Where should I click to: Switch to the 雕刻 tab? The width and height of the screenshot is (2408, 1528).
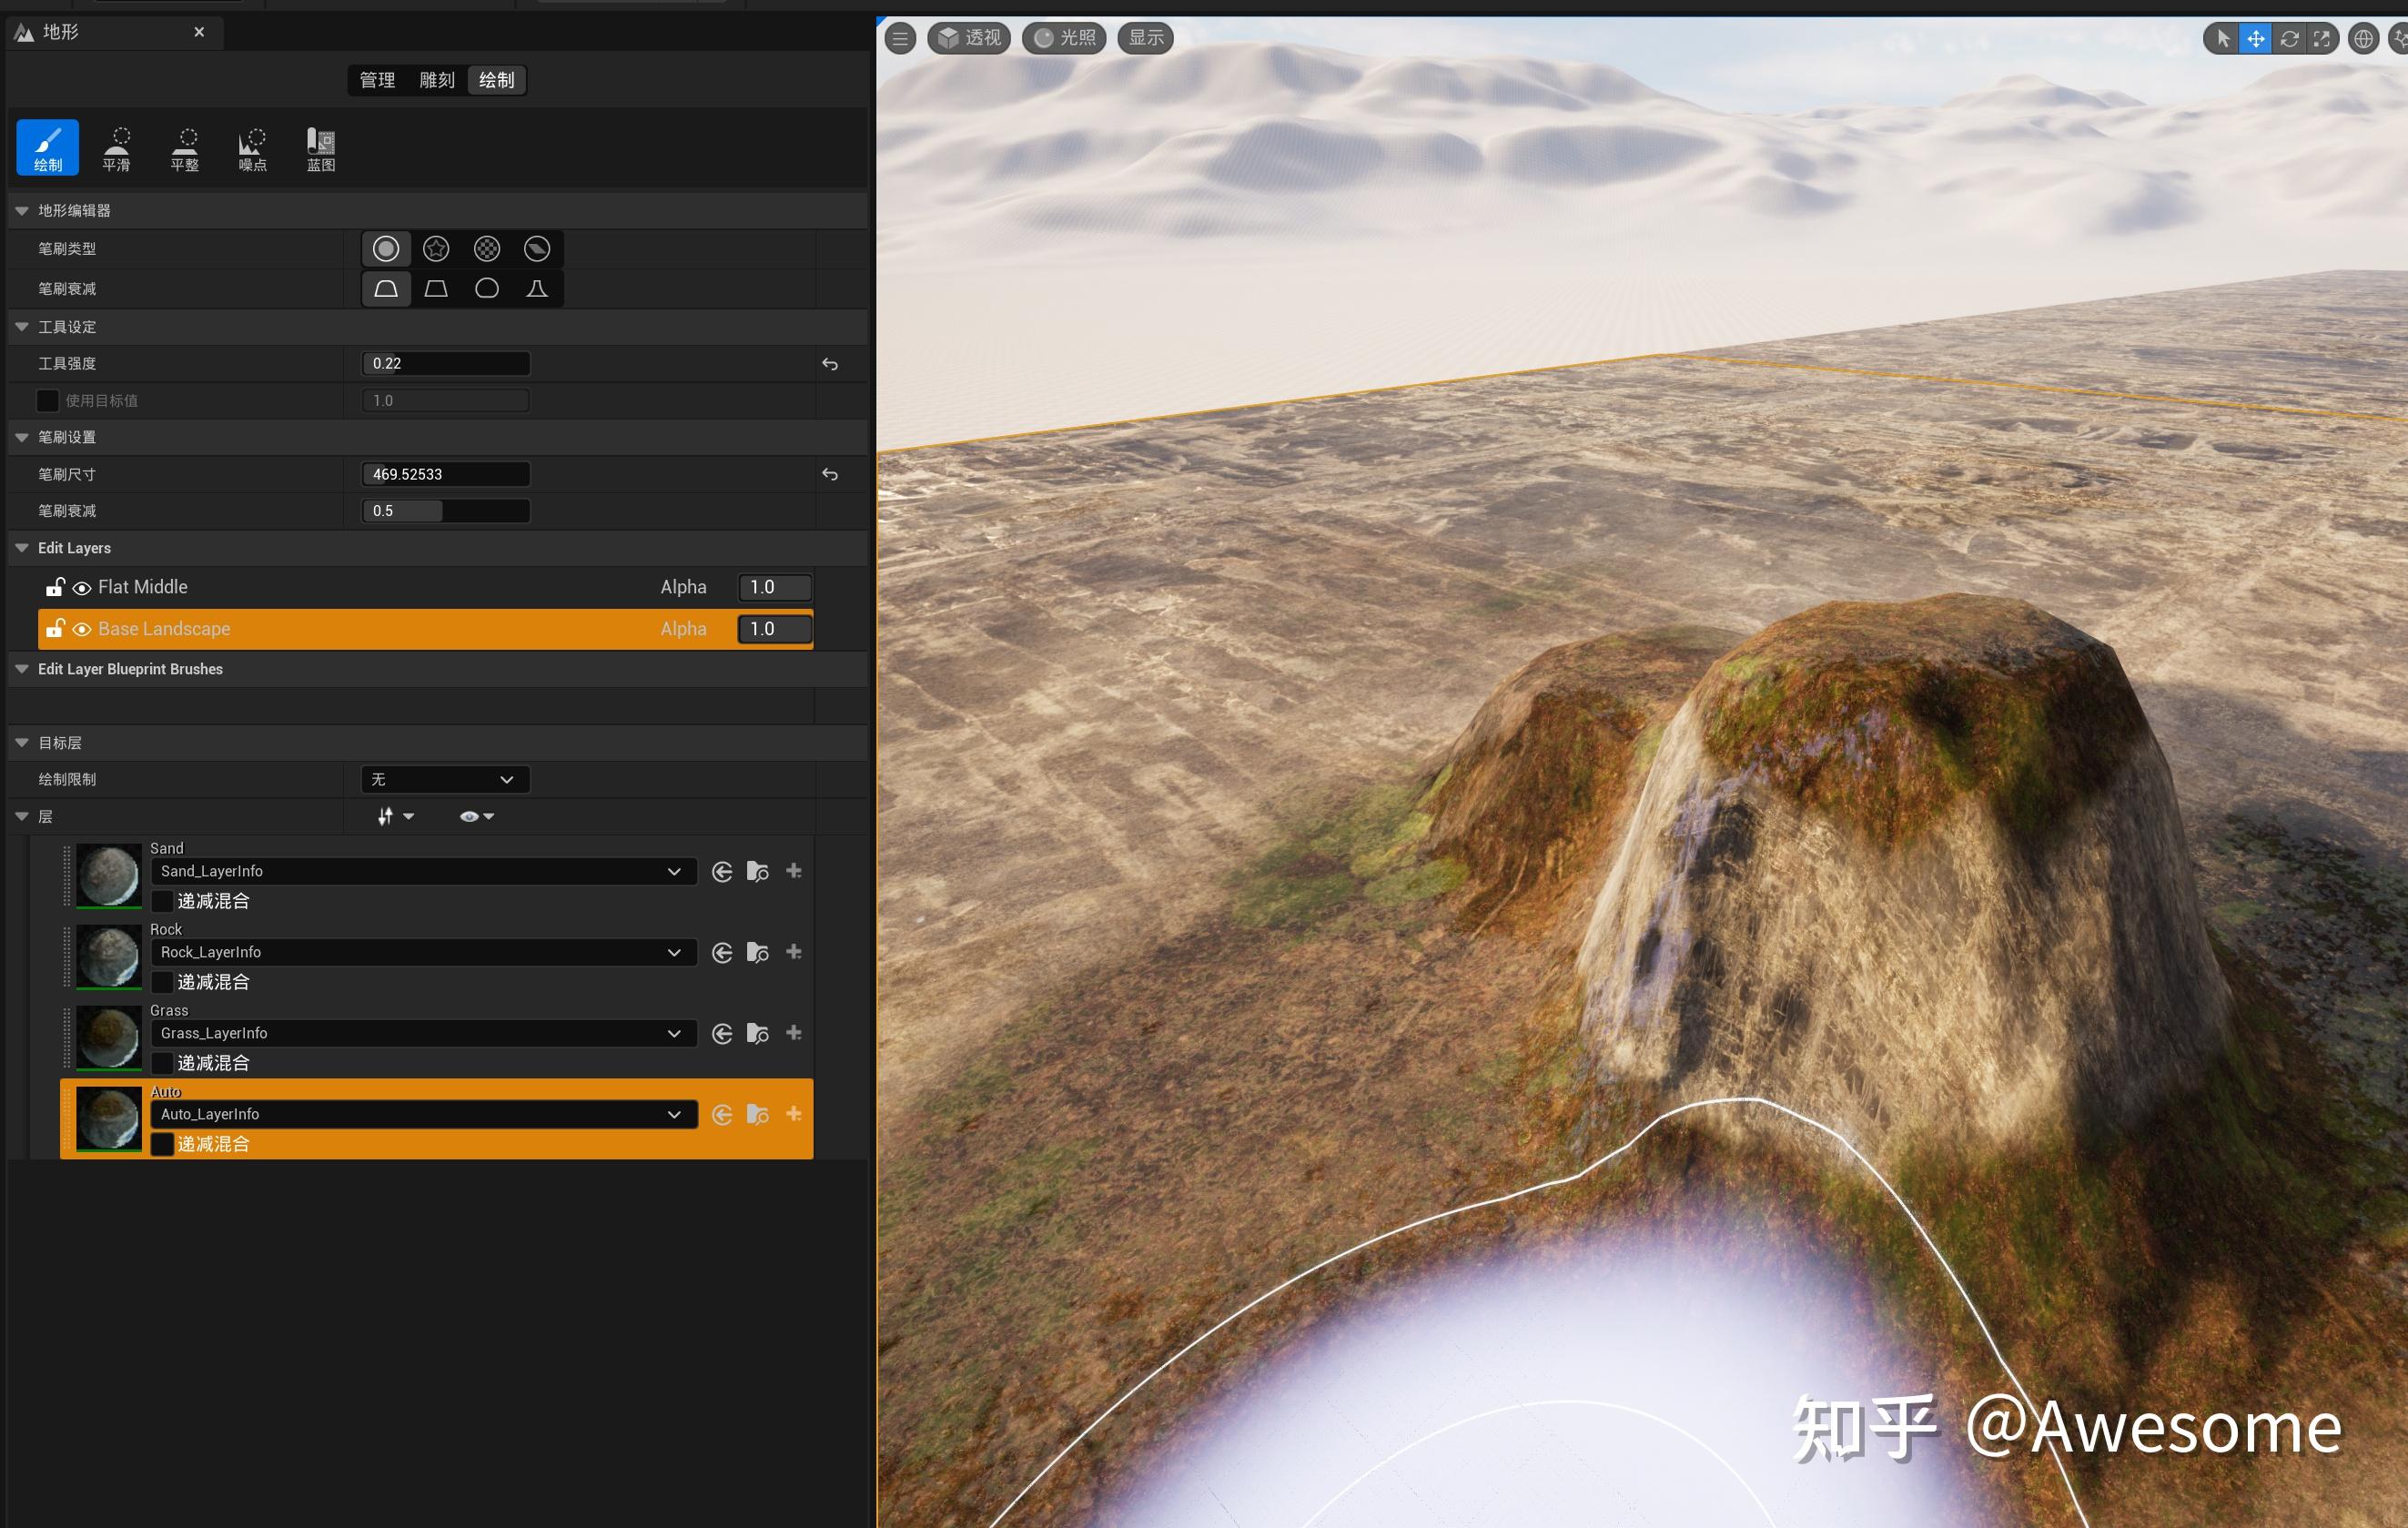click(437, 80)
